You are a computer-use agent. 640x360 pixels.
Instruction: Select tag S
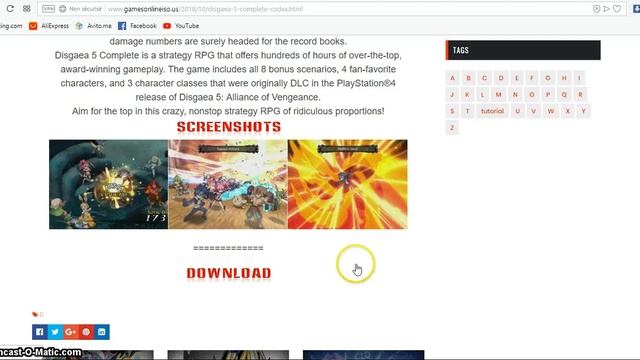pyautogui.click(x=452, y=111)
